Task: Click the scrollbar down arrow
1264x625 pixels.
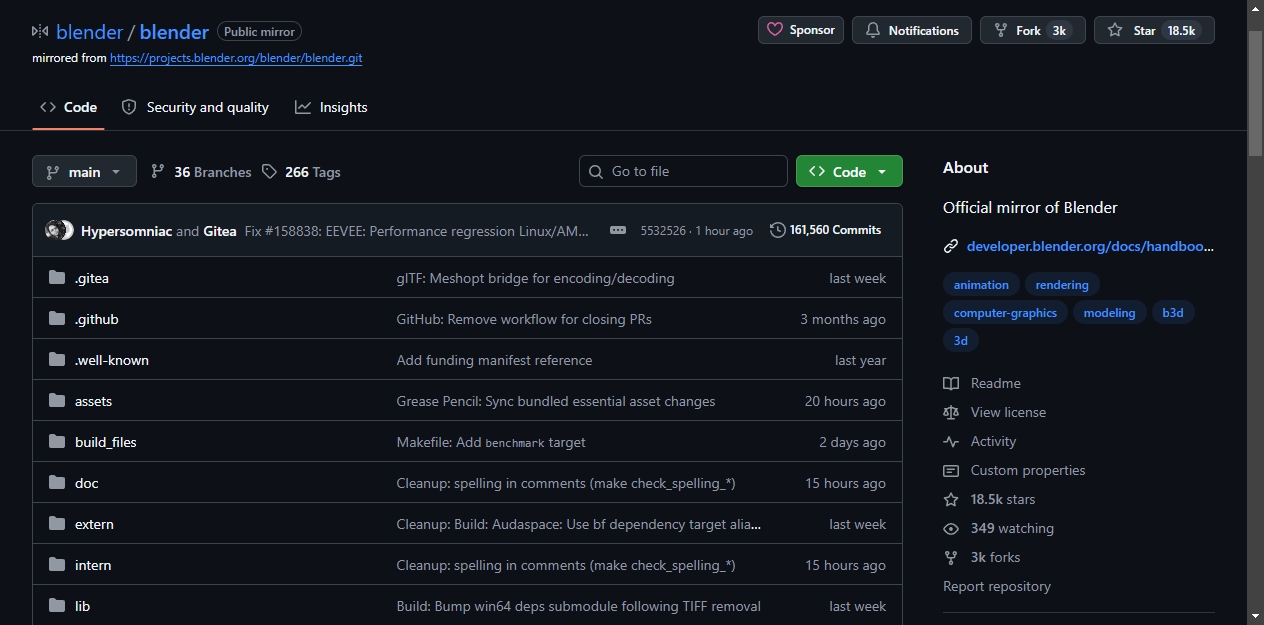Action: [x=1256, y=616]
